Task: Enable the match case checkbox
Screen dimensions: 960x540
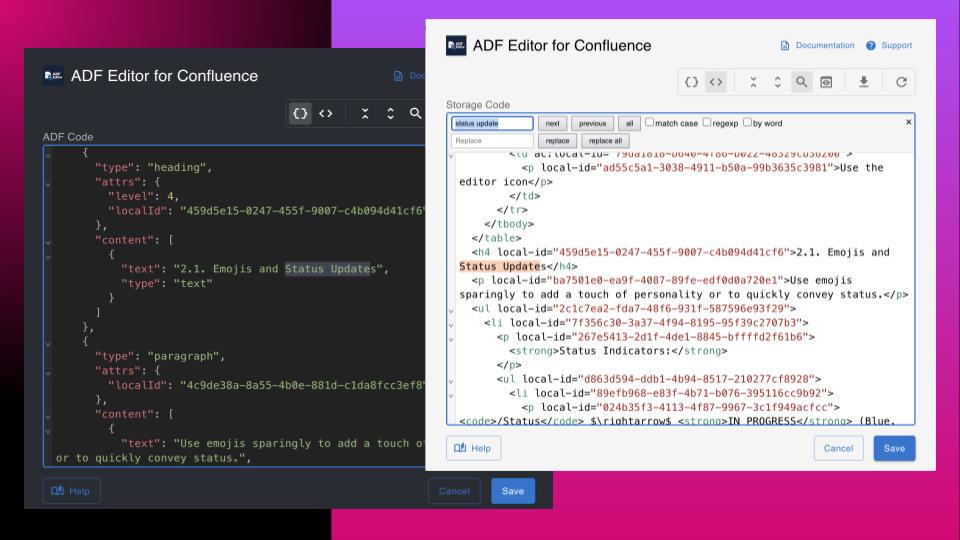Action: click(650, 122)
